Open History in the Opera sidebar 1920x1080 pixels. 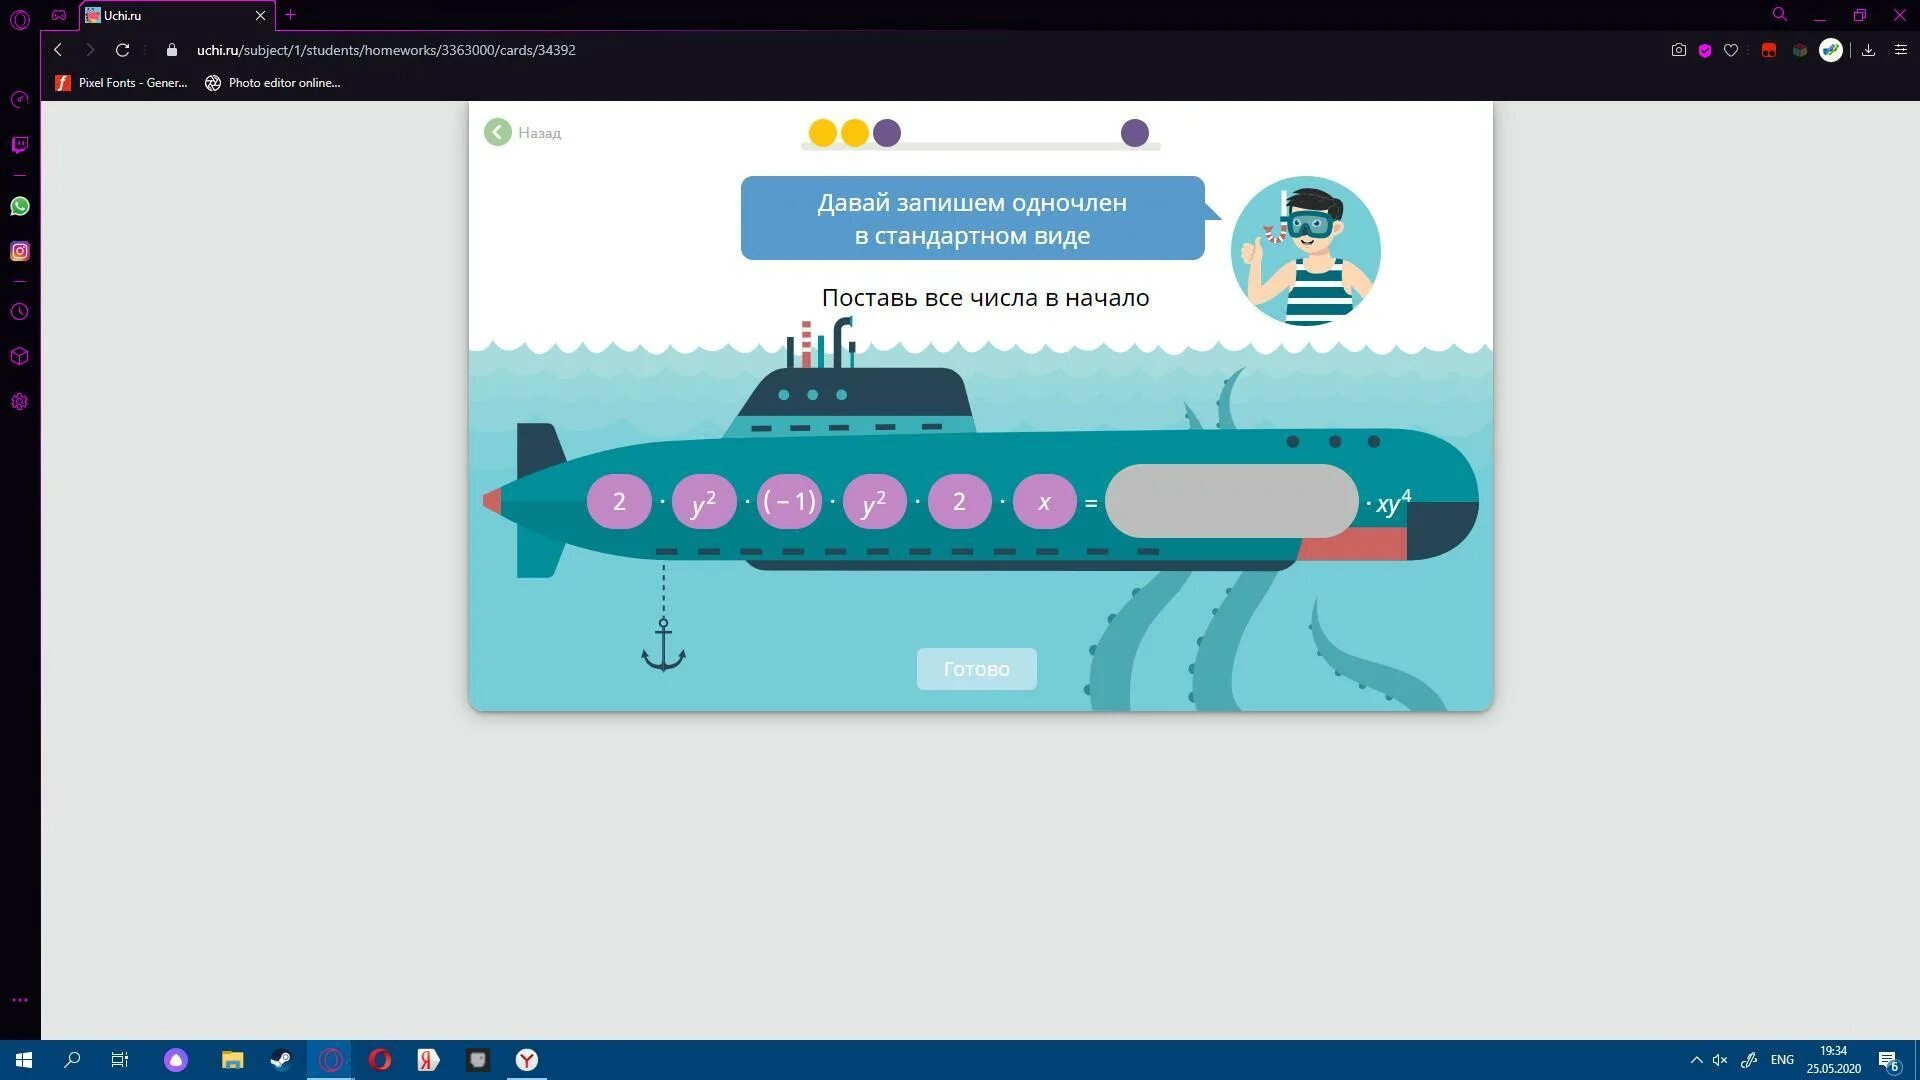(x=20, y=312)
